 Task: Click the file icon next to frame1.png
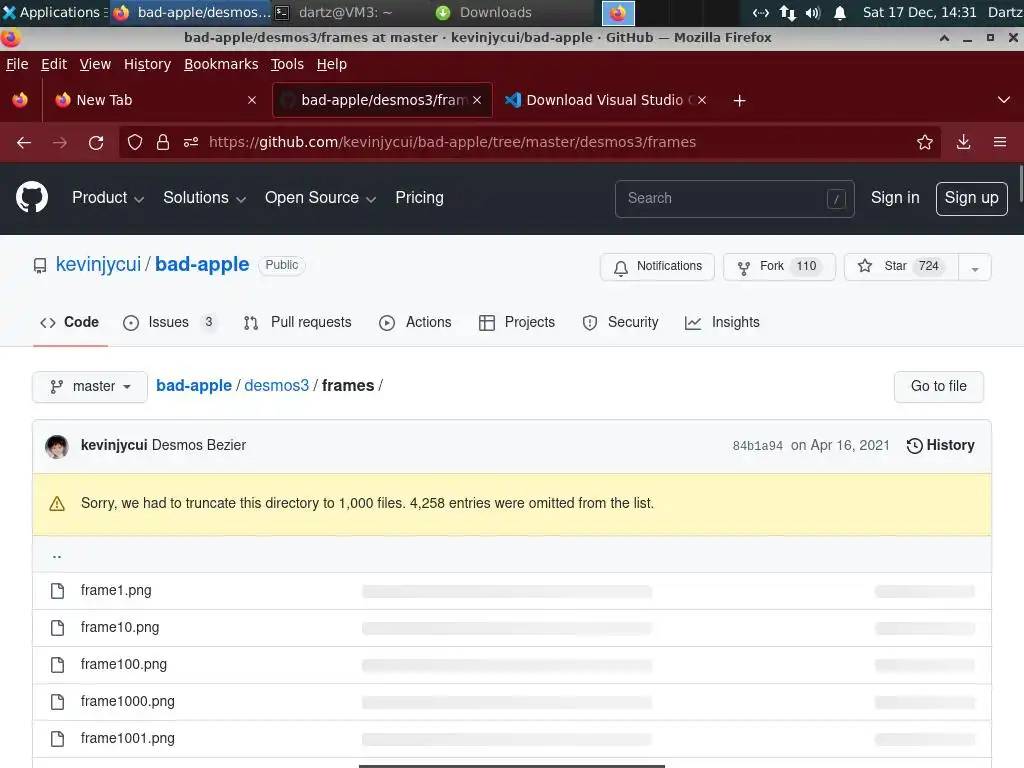pos(57,591)
